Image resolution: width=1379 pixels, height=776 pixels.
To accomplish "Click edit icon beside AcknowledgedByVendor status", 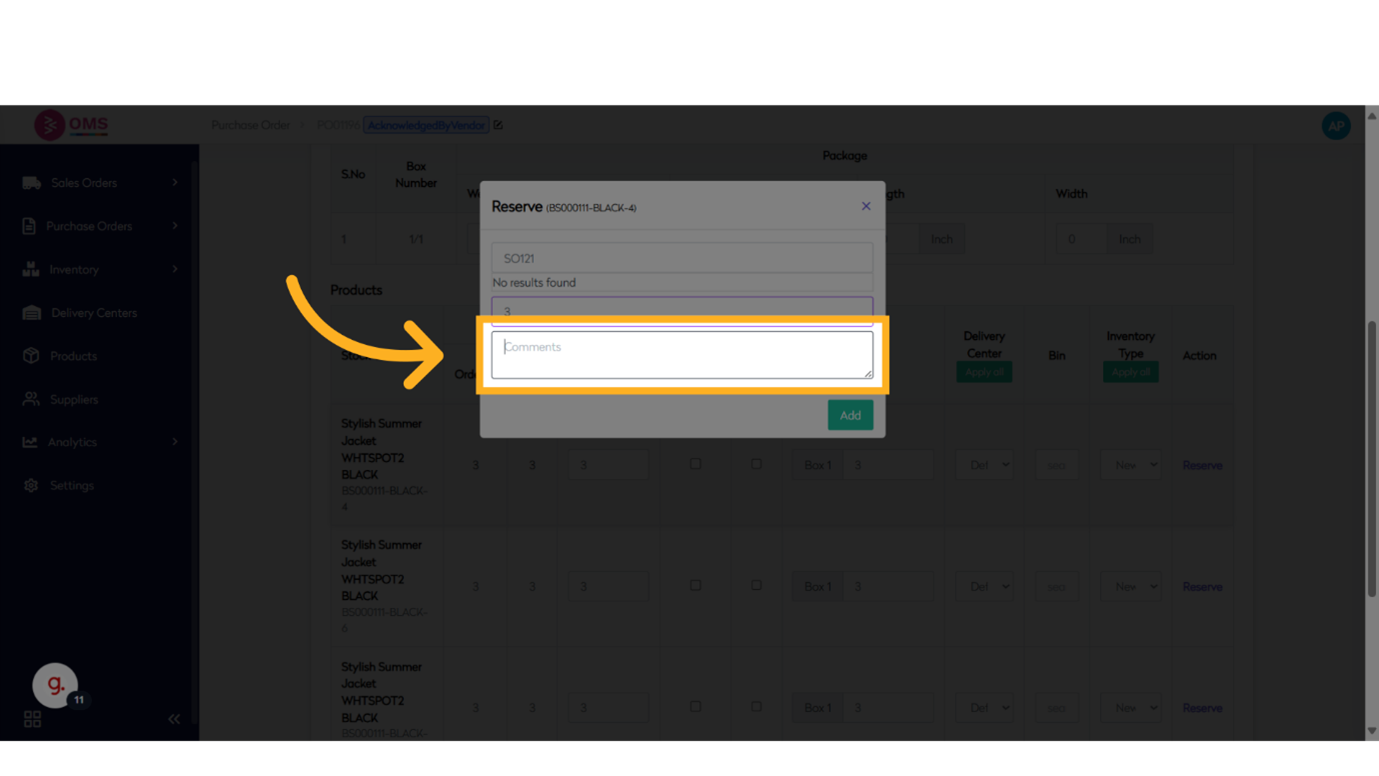I will pos(498,125).
